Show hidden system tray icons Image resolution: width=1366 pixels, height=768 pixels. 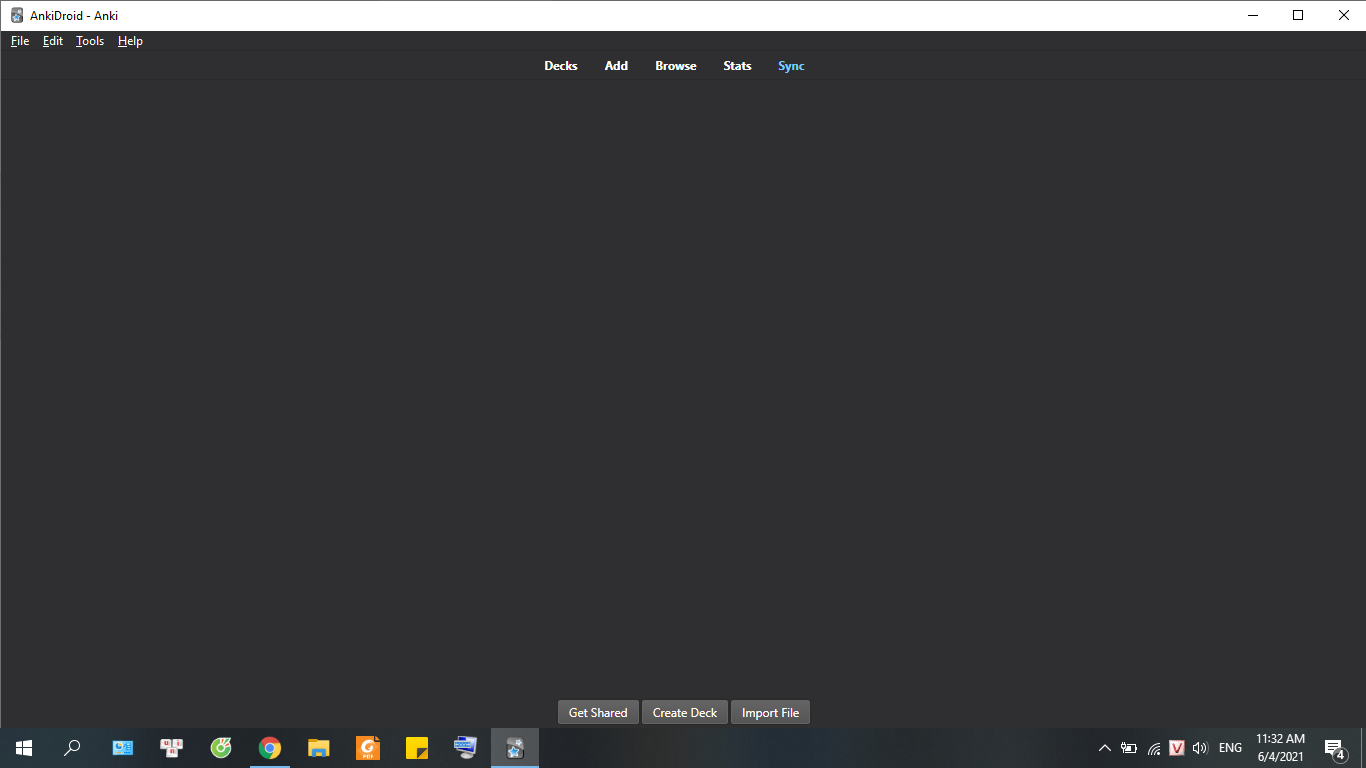tap(1105, 748)
